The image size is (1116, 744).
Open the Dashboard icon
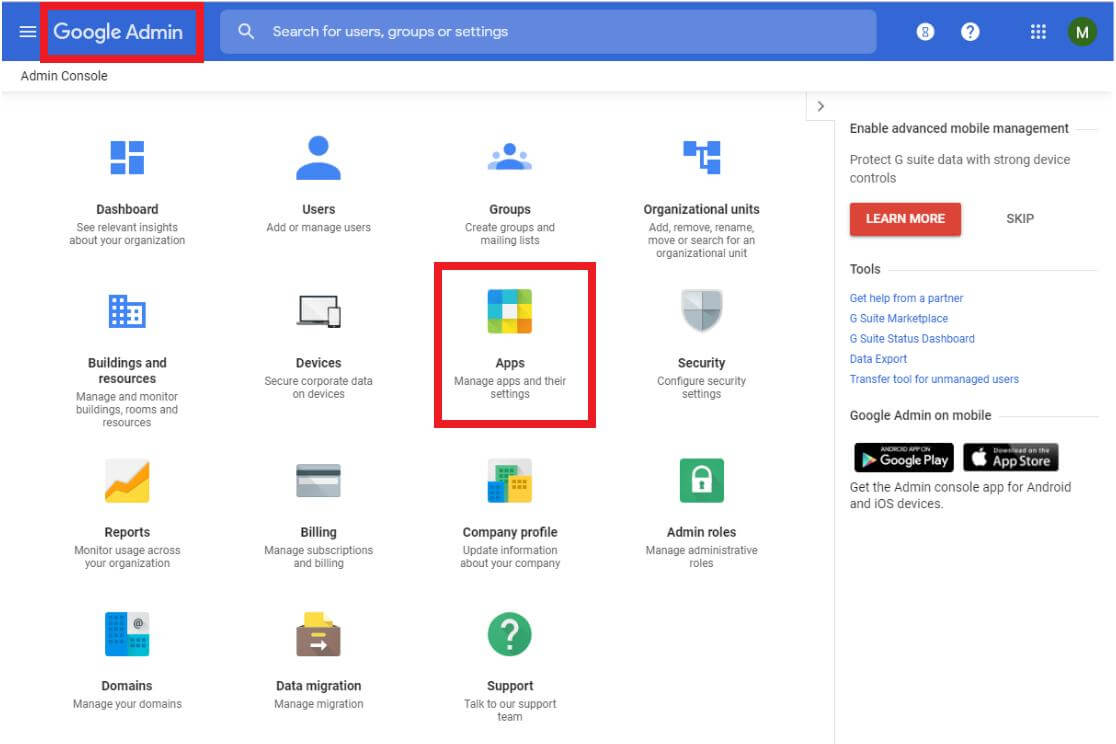pos(127,157)
